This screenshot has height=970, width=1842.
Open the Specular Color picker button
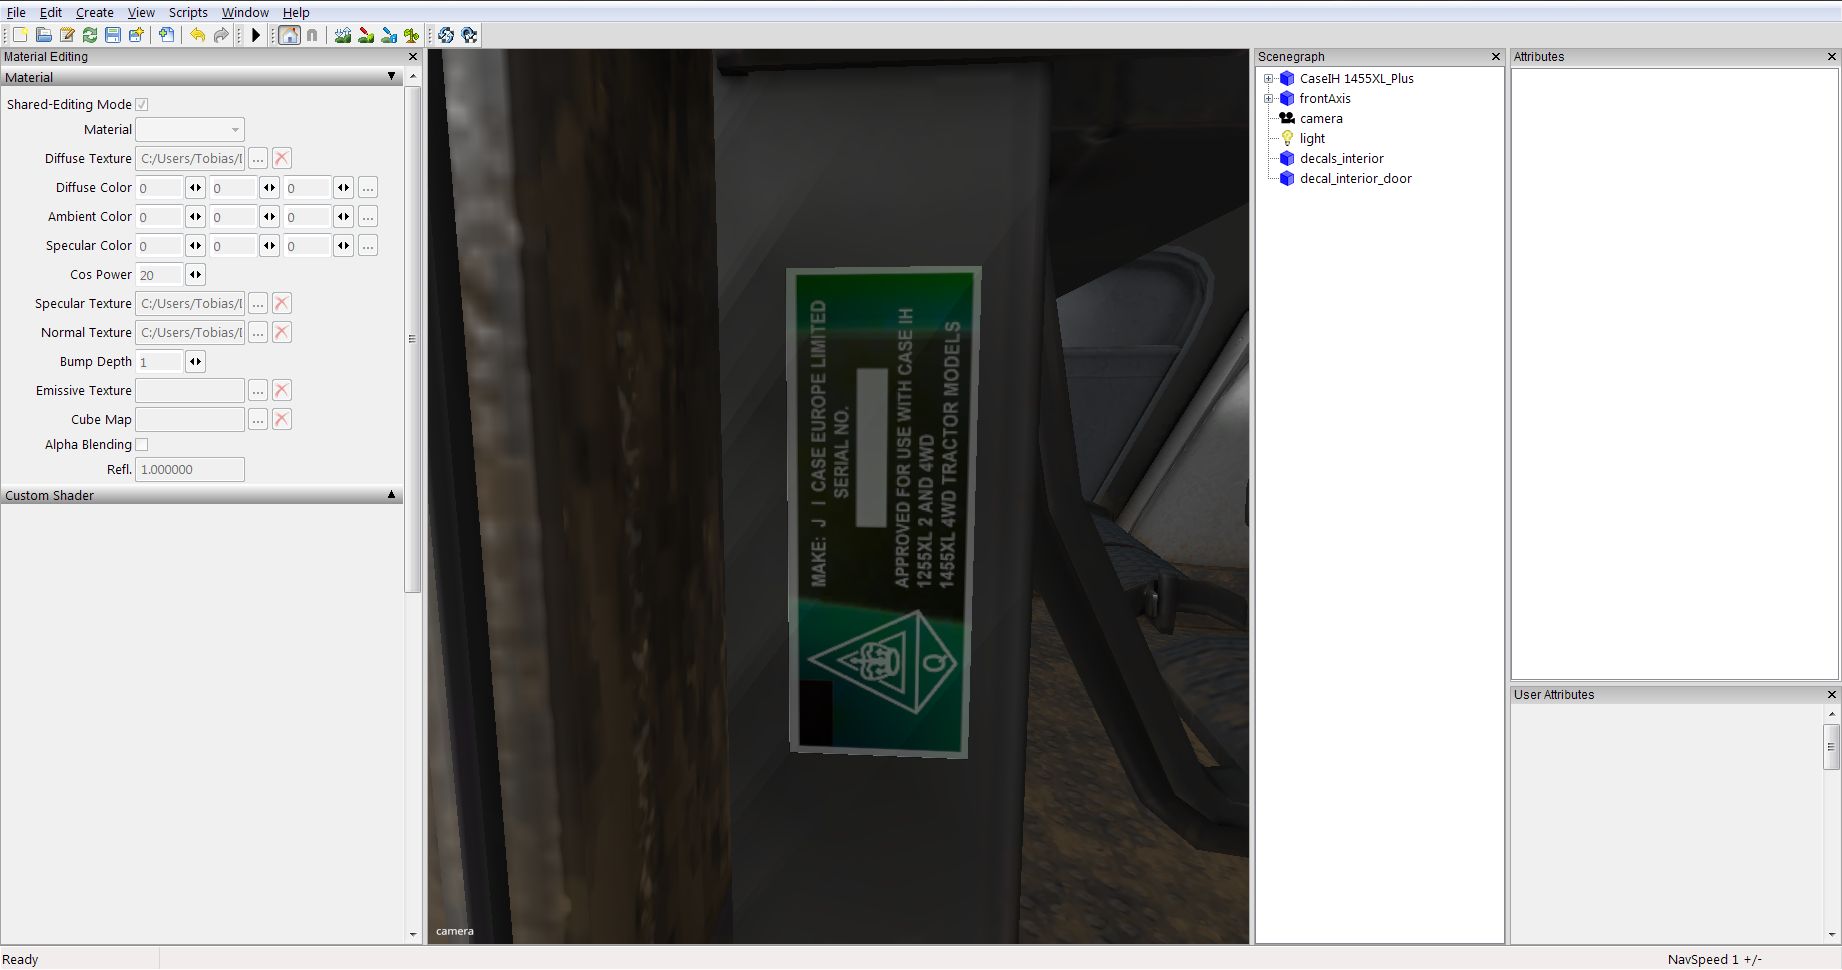tap(368, 245)
